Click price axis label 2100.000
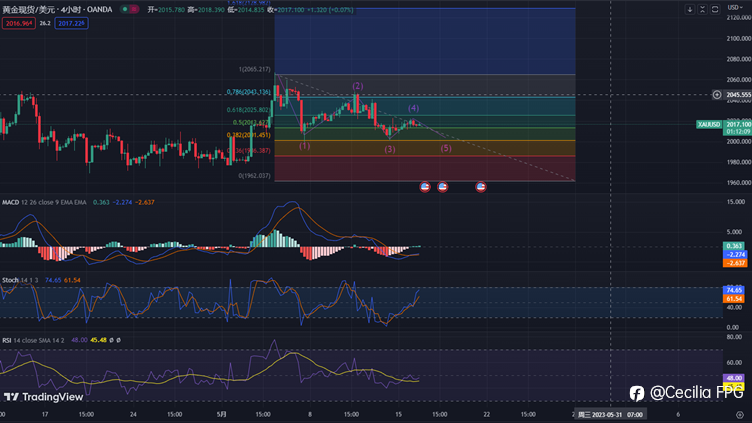 [x=739, y=38]
